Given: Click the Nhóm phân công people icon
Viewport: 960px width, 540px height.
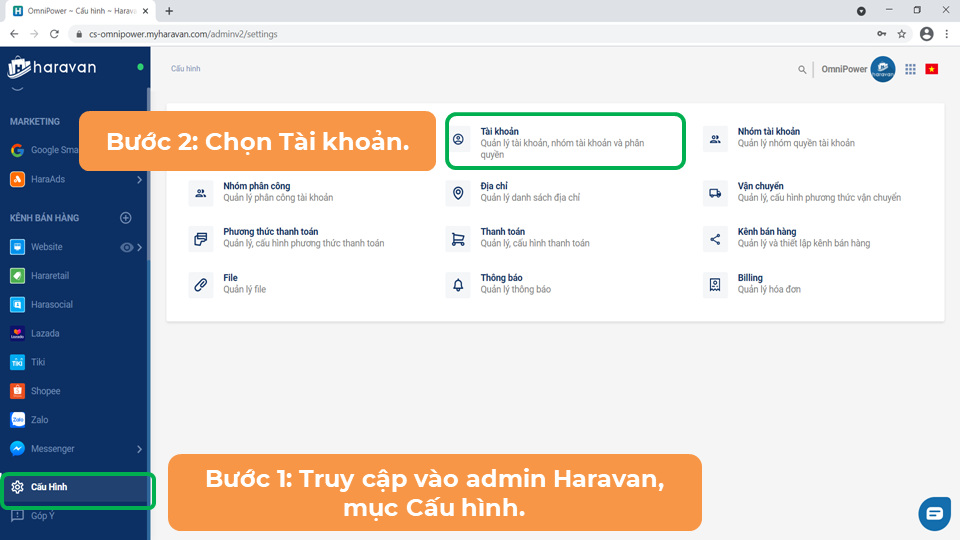Looking at the screenshot, I should (200, 193).
